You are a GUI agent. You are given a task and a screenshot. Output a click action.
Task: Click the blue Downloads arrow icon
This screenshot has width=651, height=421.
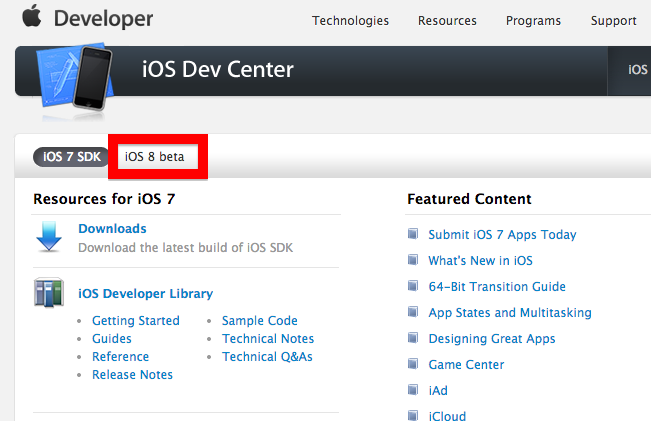[x=49, y=236]
